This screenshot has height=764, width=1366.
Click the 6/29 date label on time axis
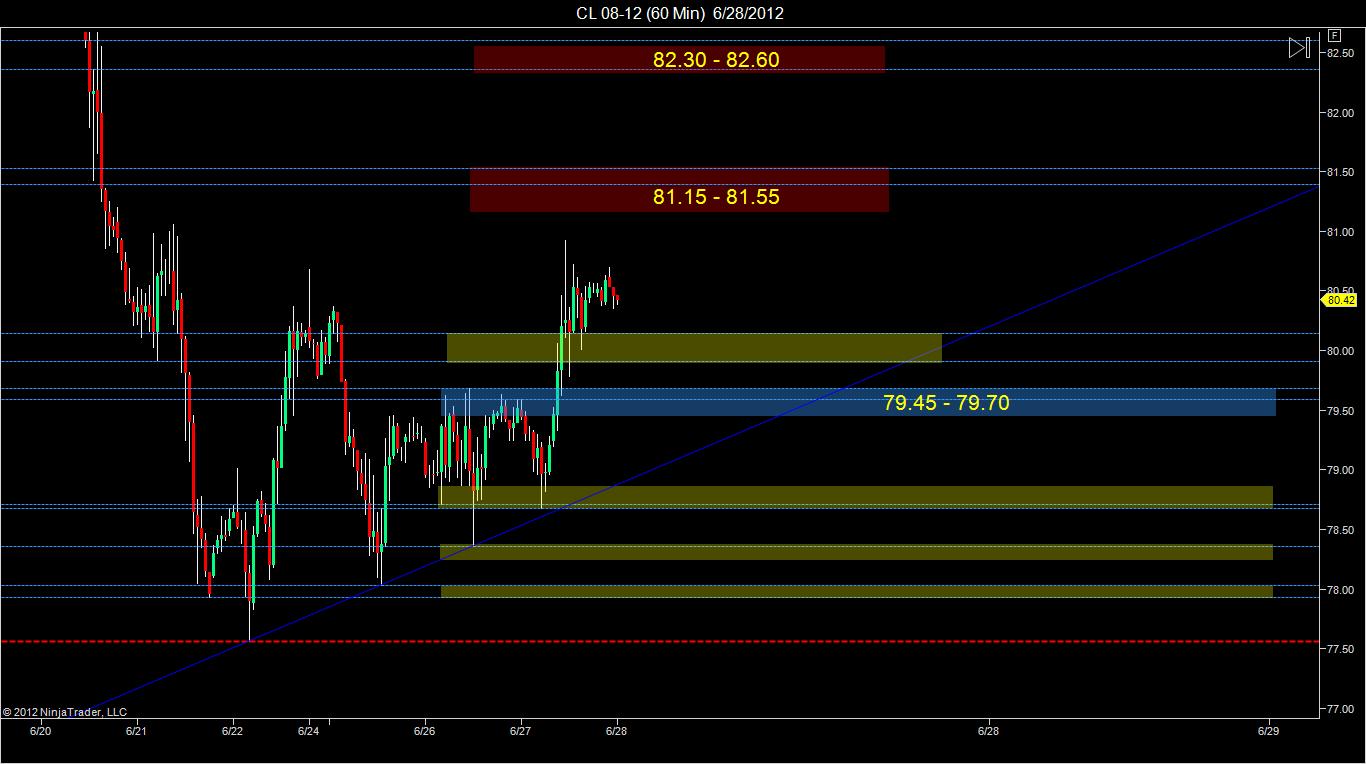[1270, 732]
